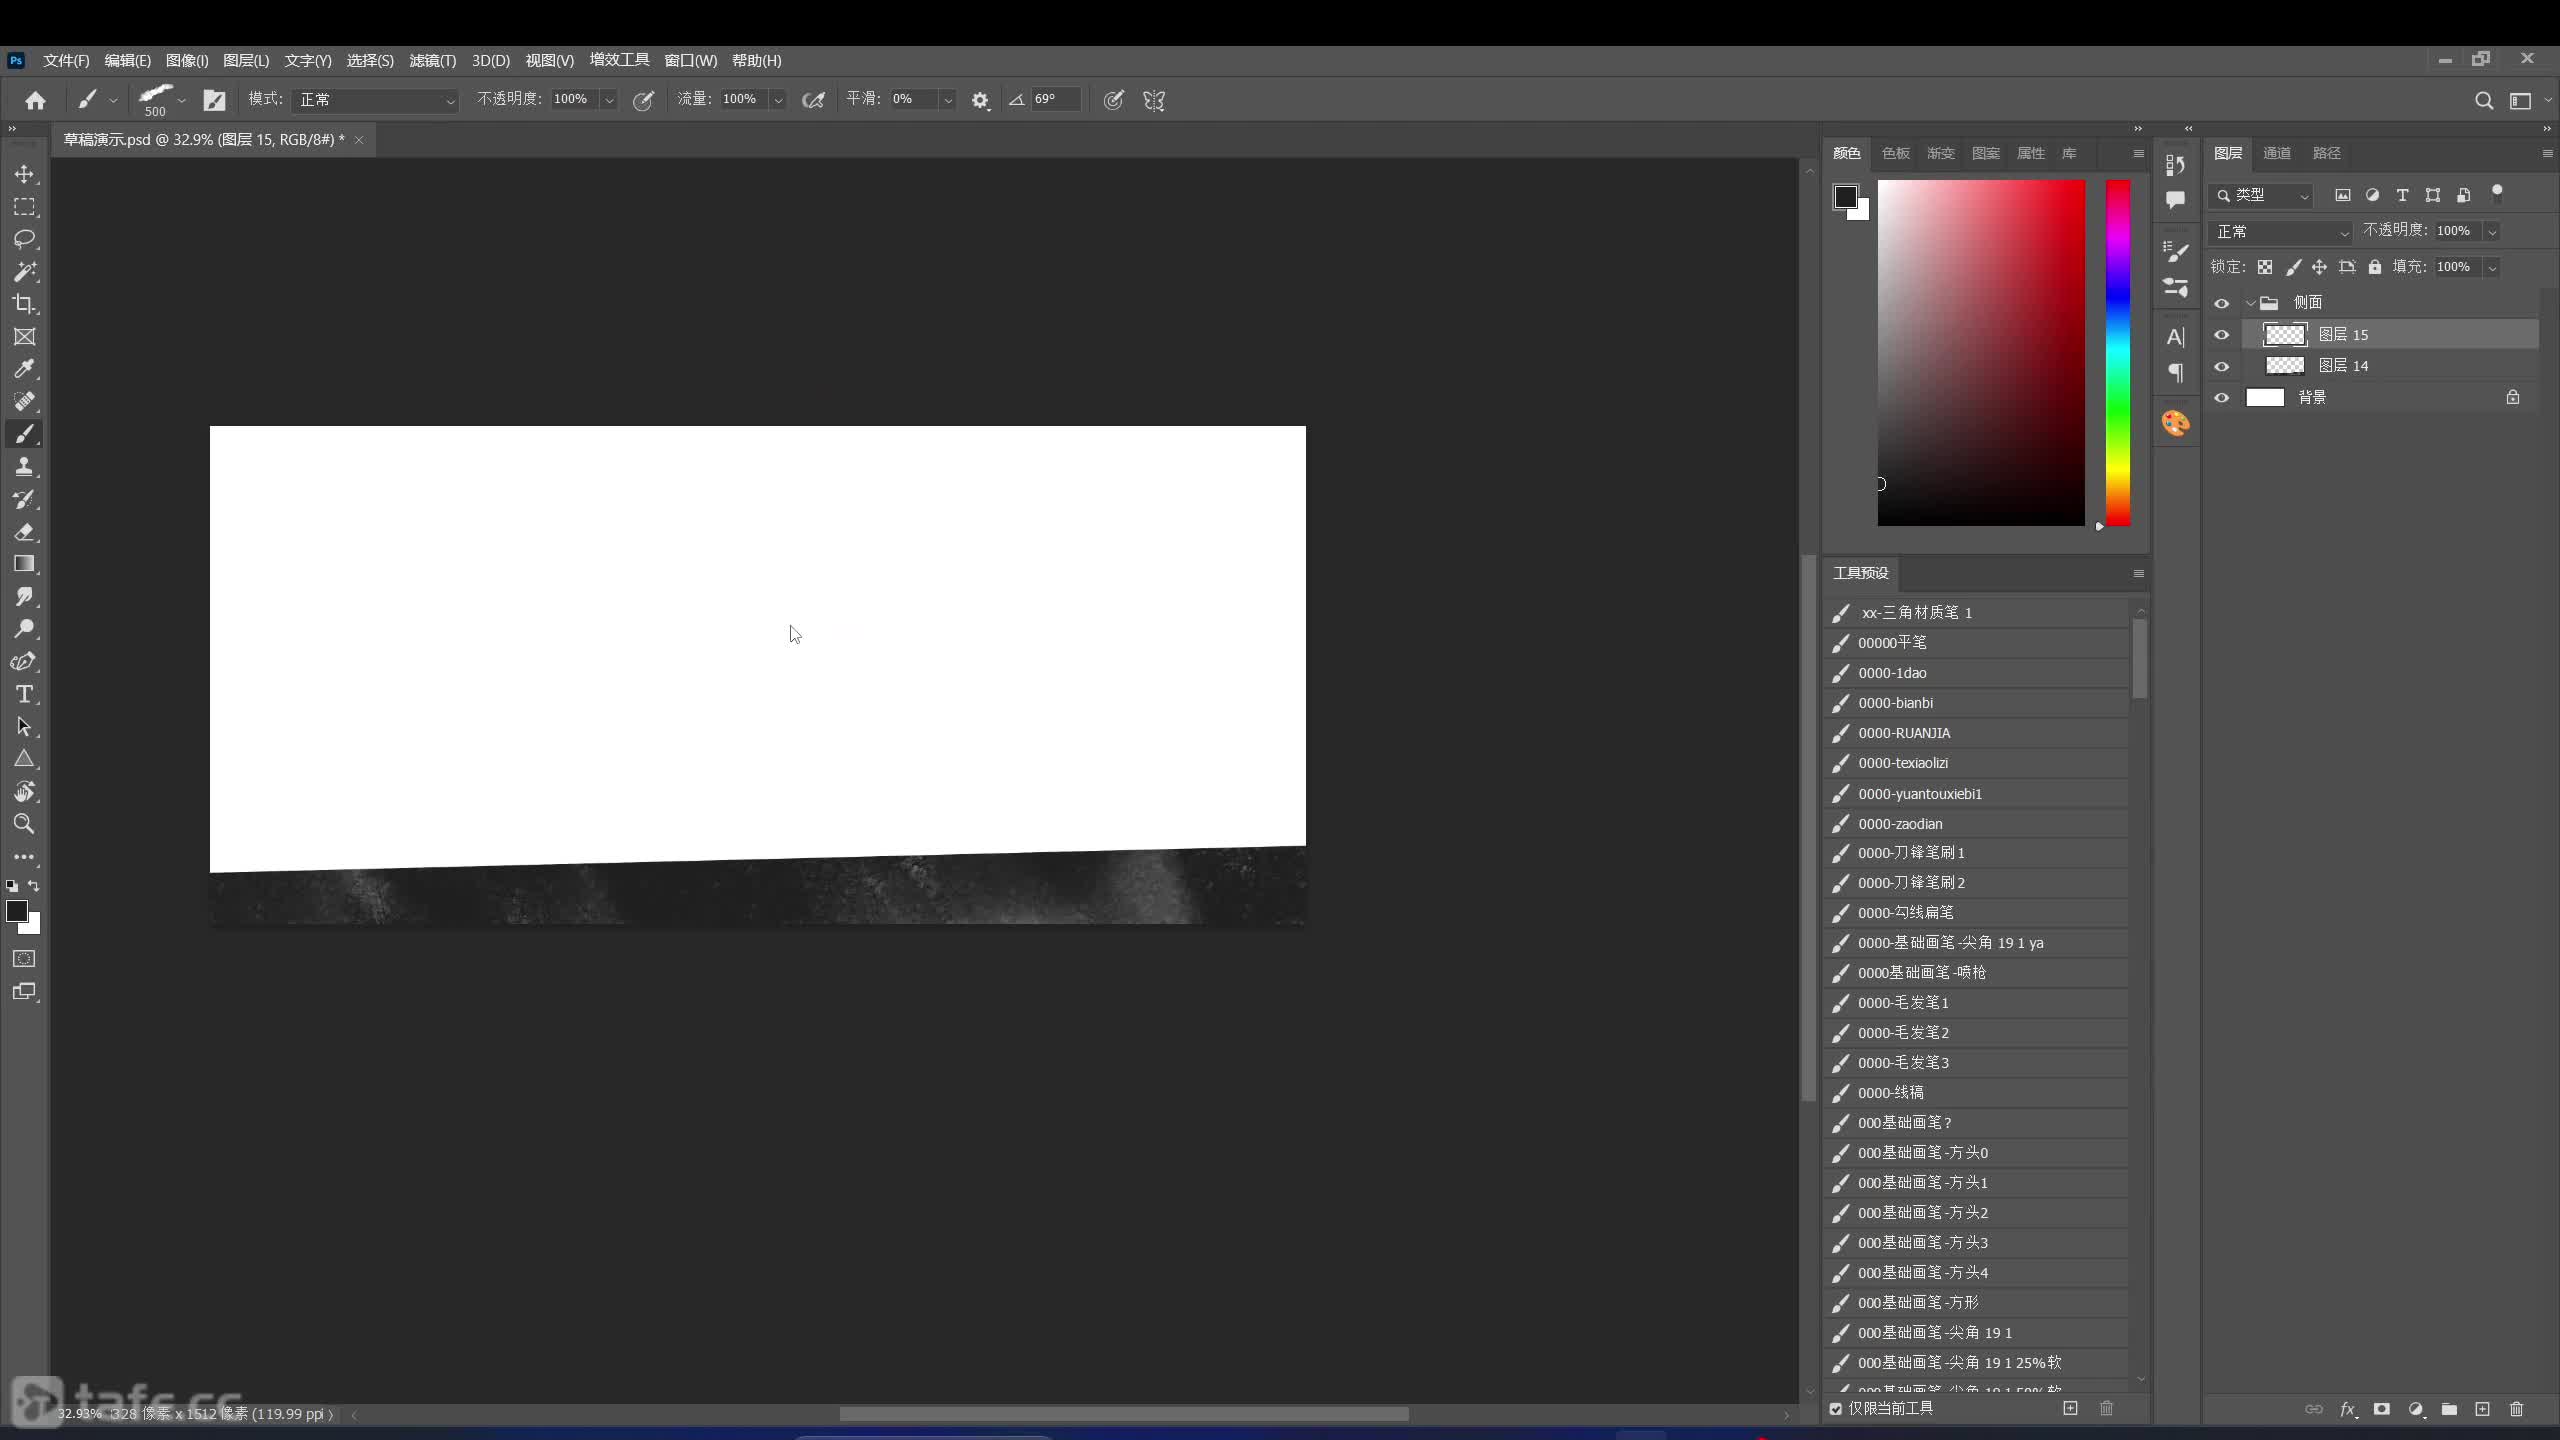This screenshot has width=2560, height=1440.
Task: Select the Dodge tool
Action: tap(24, 629)
